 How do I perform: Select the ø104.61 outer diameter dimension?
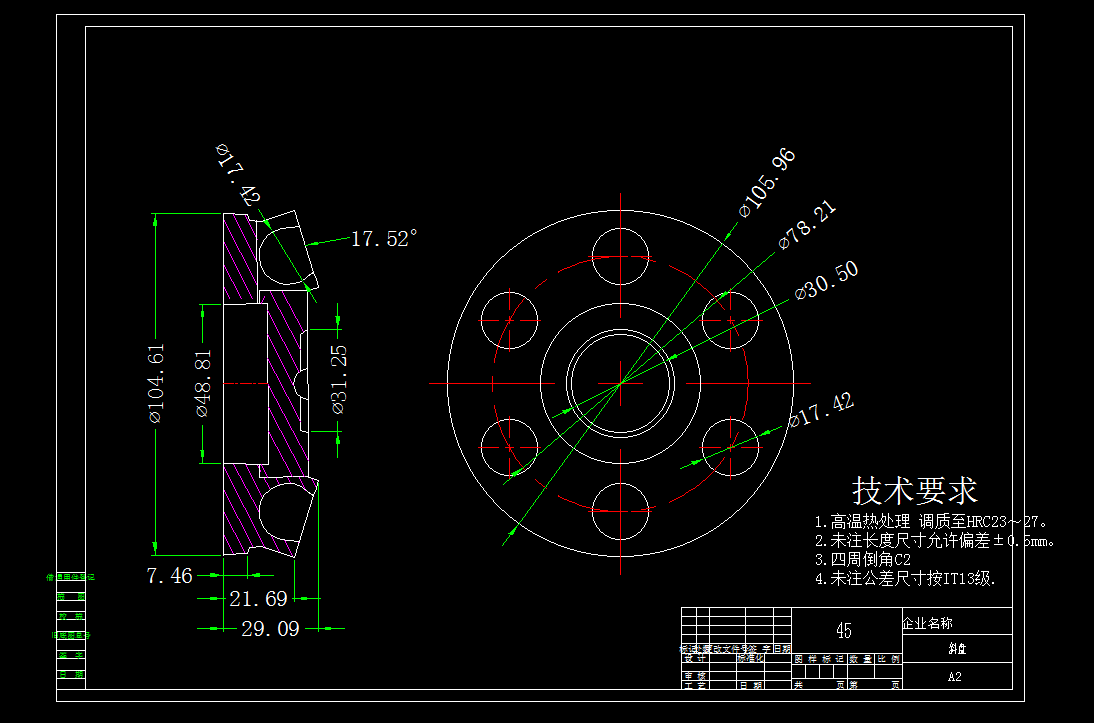pos(157,383)
